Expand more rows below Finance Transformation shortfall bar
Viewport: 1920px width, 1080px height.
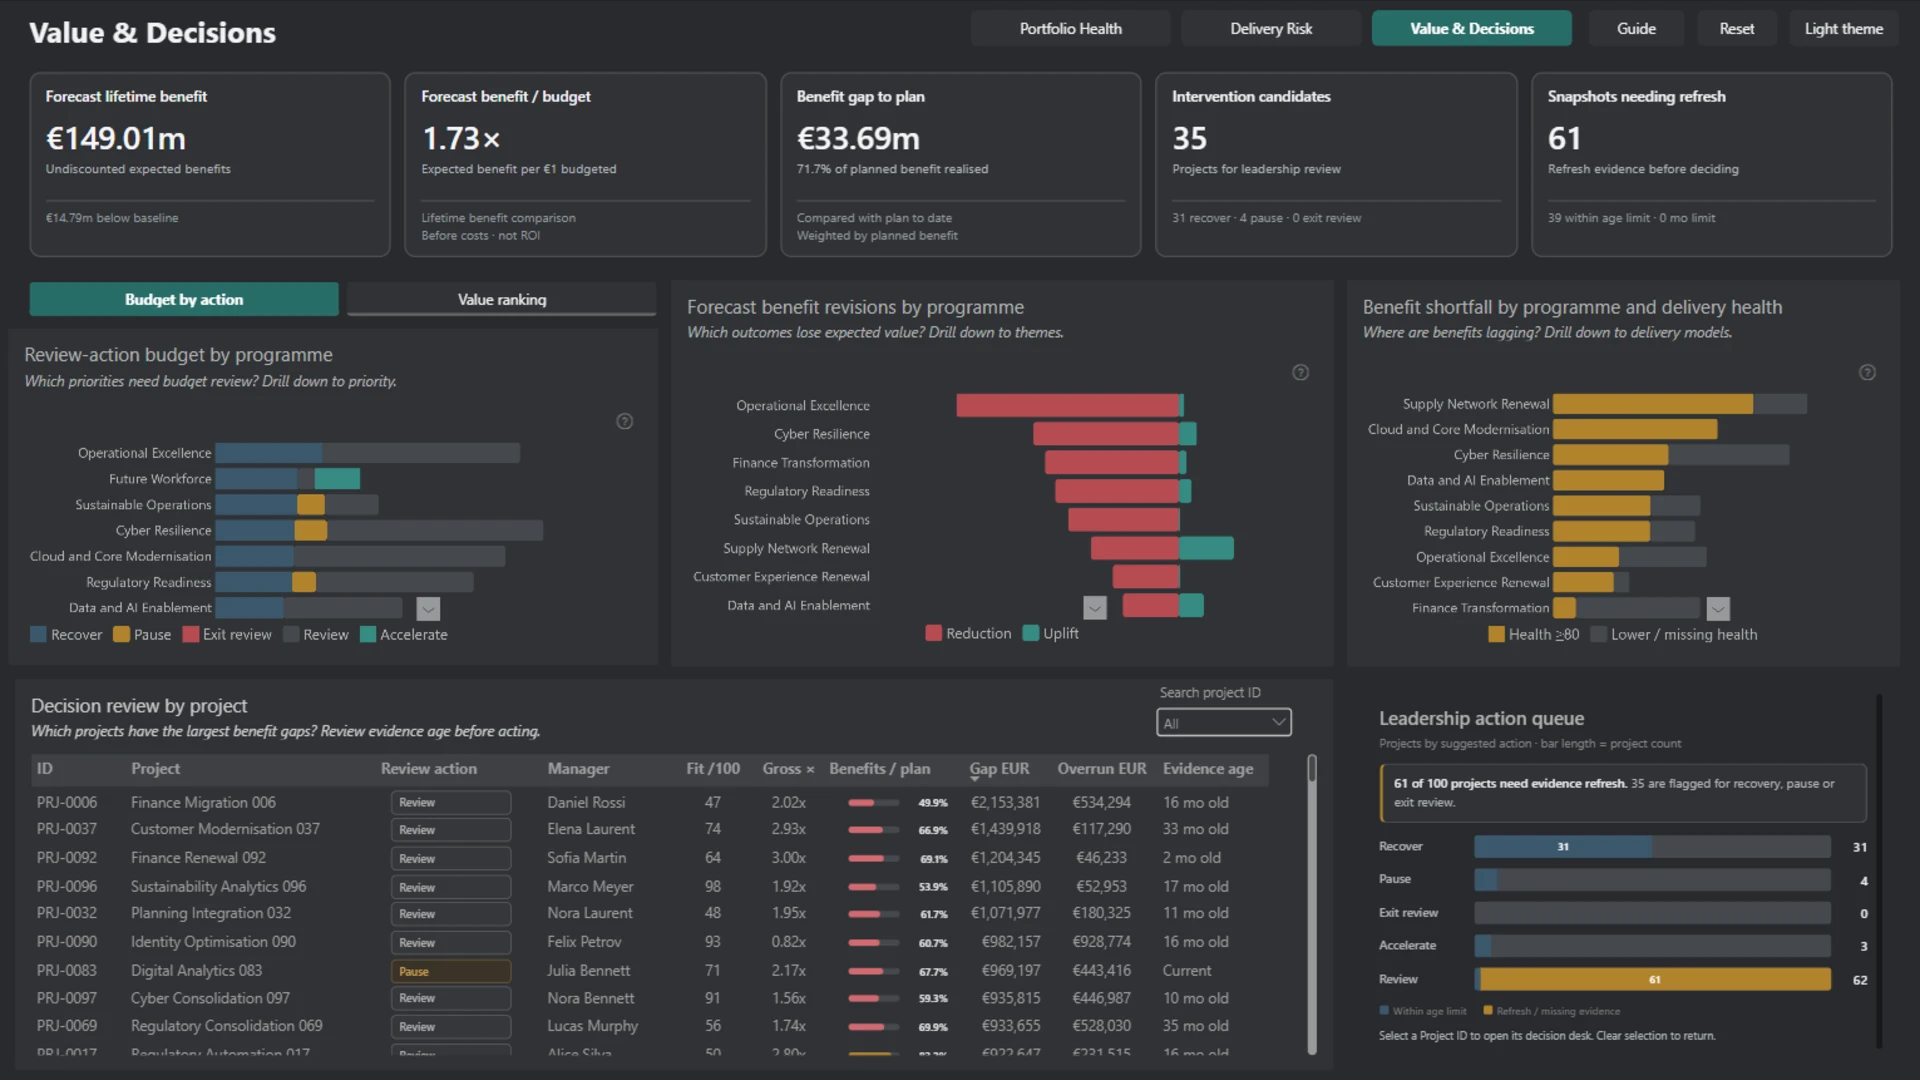point(1718,608)
